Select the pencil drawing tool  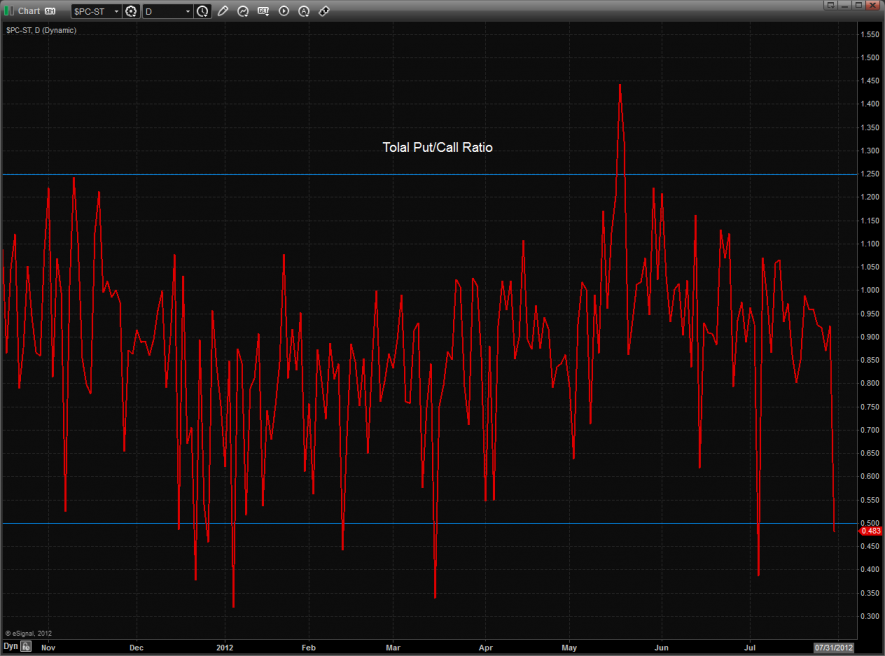point(223,11)
